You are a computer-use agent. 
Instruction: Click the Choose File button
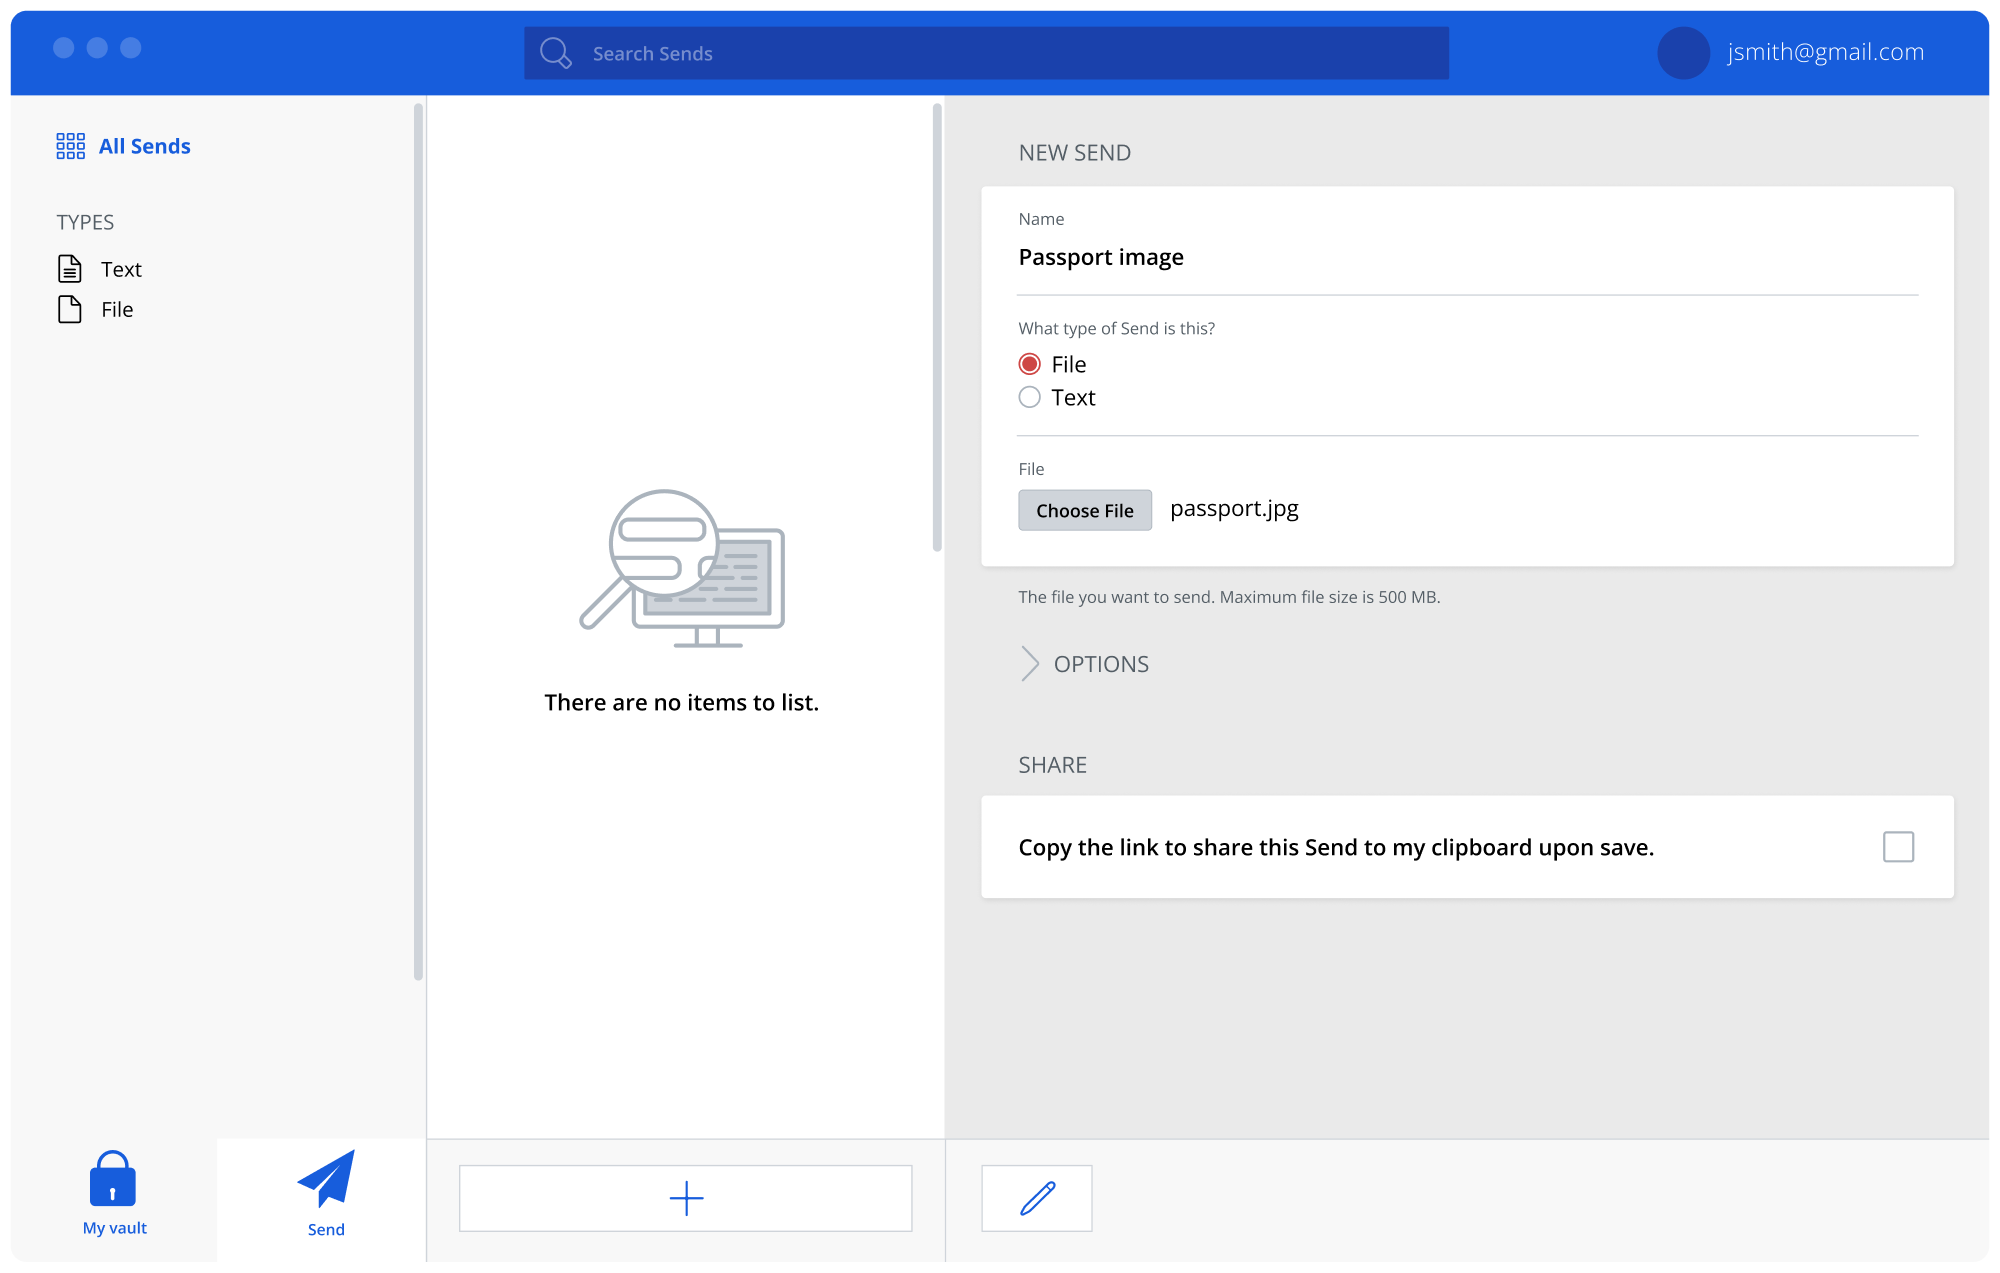[1085, 510]
